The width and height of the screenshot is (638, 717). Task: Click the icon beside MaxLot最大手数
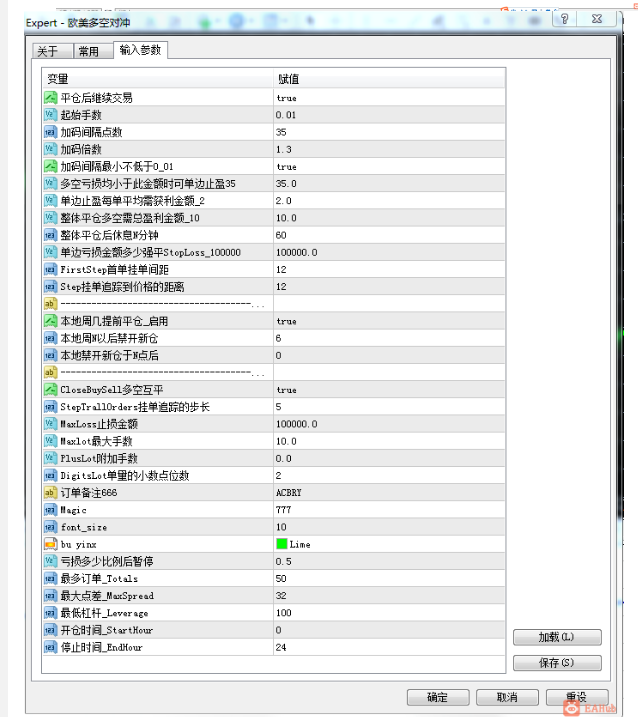50,441
